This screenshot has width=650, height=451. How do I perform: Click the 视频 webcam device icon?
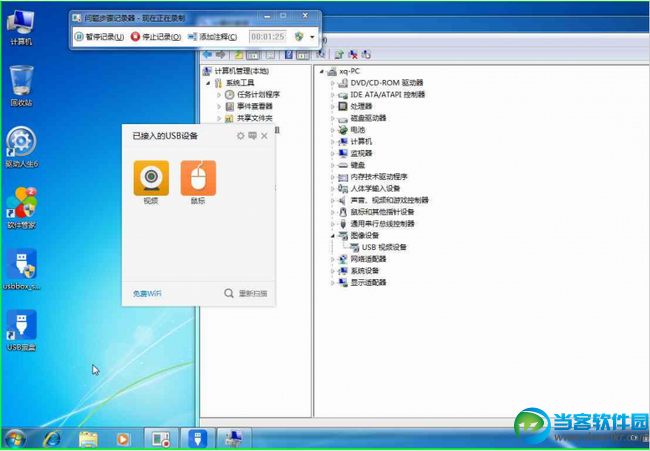151,178
